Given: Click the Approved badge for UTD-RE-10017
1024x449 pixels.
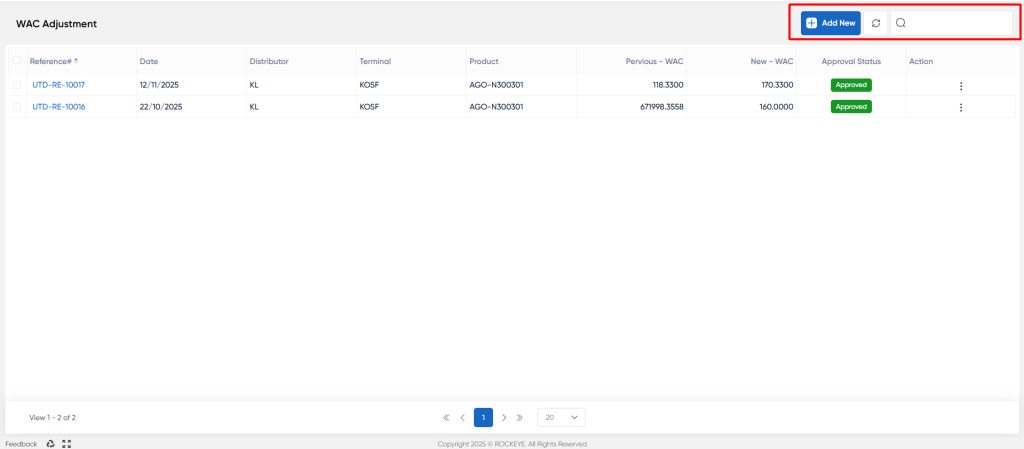Looking at the screenshot, I should (851, 85).
